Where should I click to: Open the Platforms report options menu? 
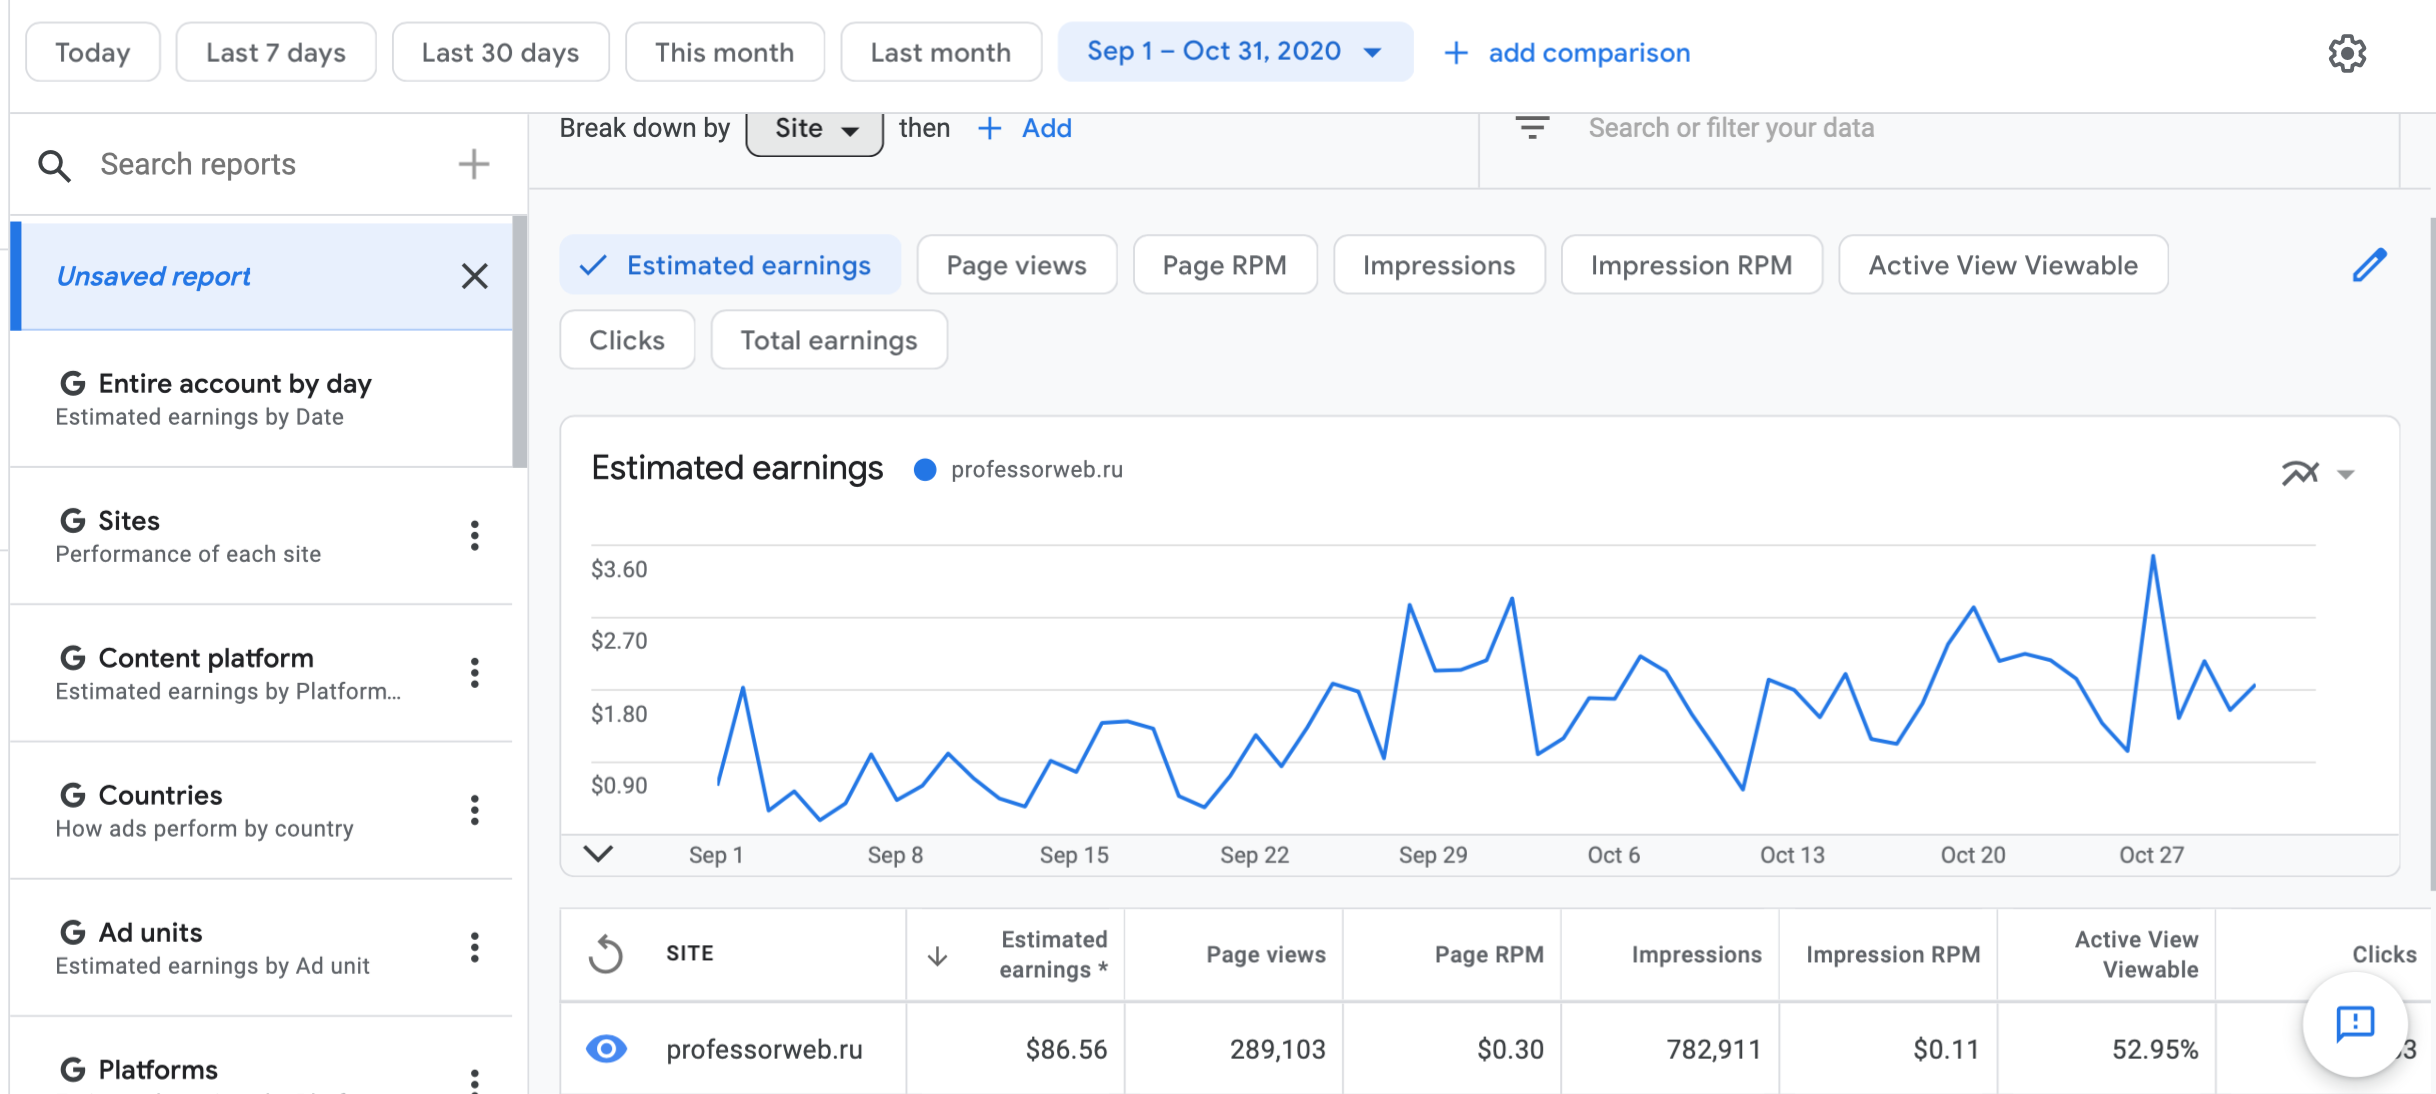tap(475, 1080)
